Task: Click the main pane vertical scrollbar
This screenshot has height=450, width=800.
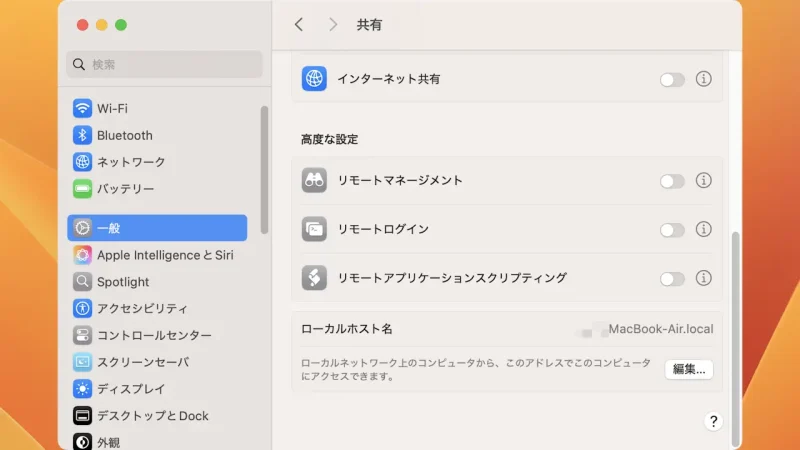Action: click(x=735, y=339)
